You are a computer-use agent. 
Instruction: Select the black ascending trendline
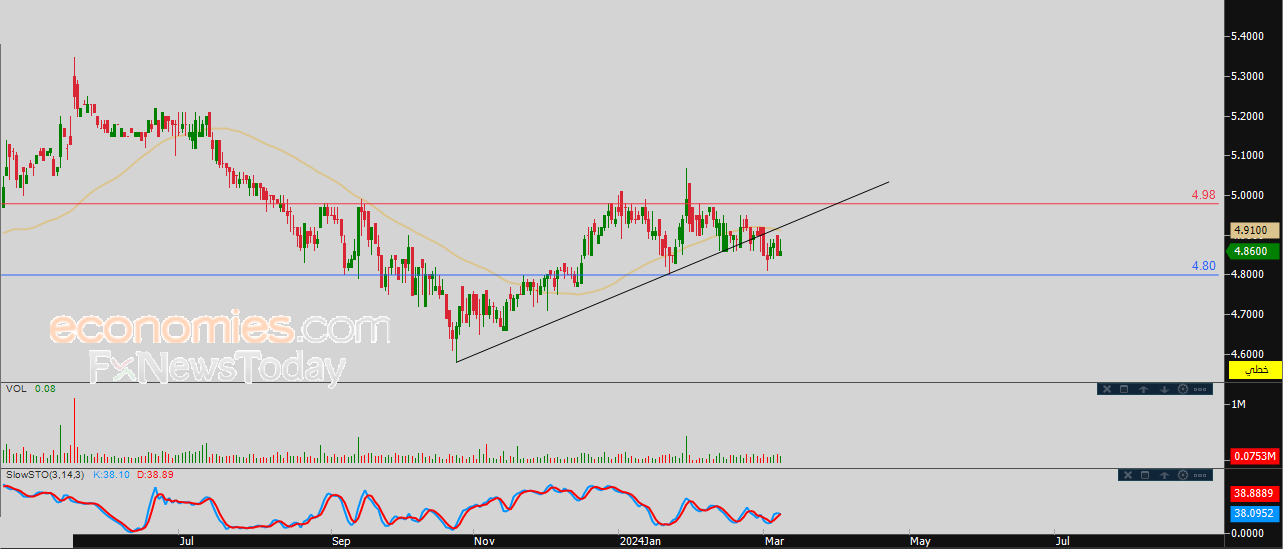[x=672, y=271]
